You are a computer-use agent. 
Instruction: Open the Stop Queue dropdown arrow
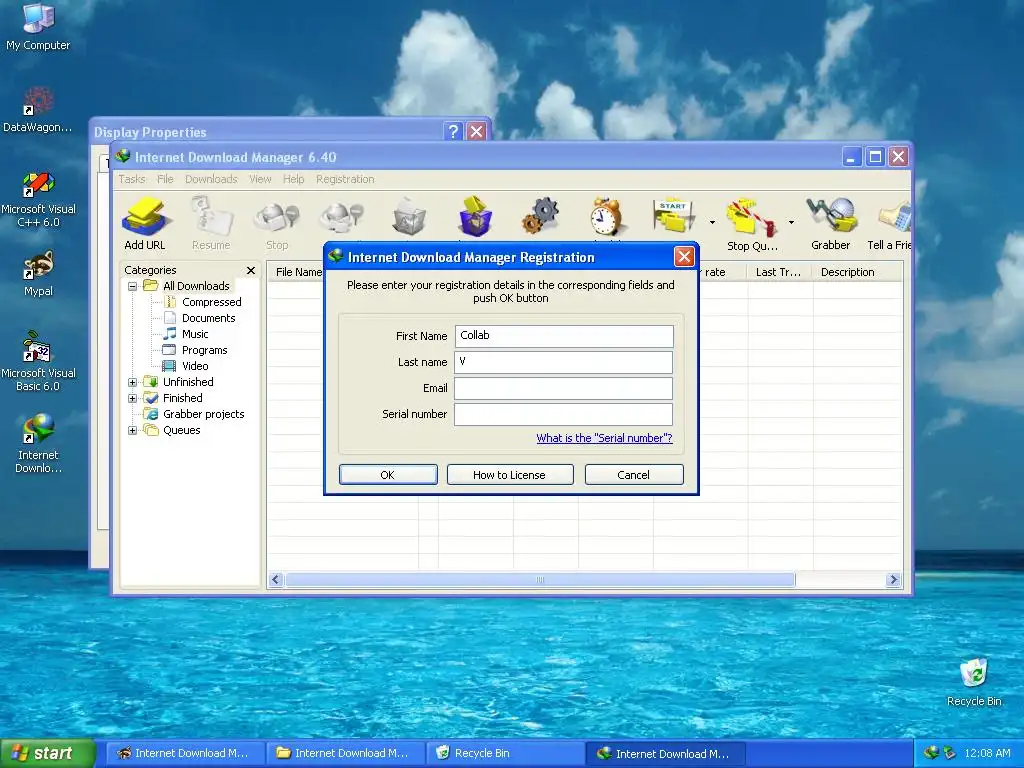791,223
